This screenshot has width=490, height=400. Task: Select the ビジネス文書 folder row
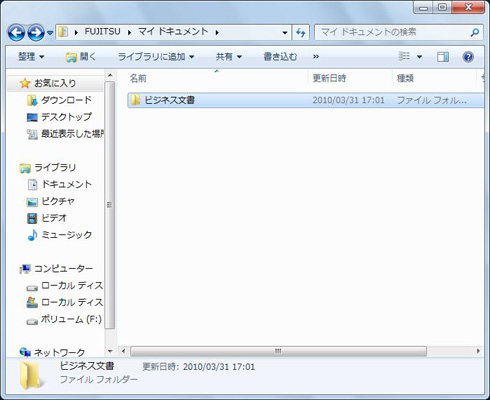[305, 100]
